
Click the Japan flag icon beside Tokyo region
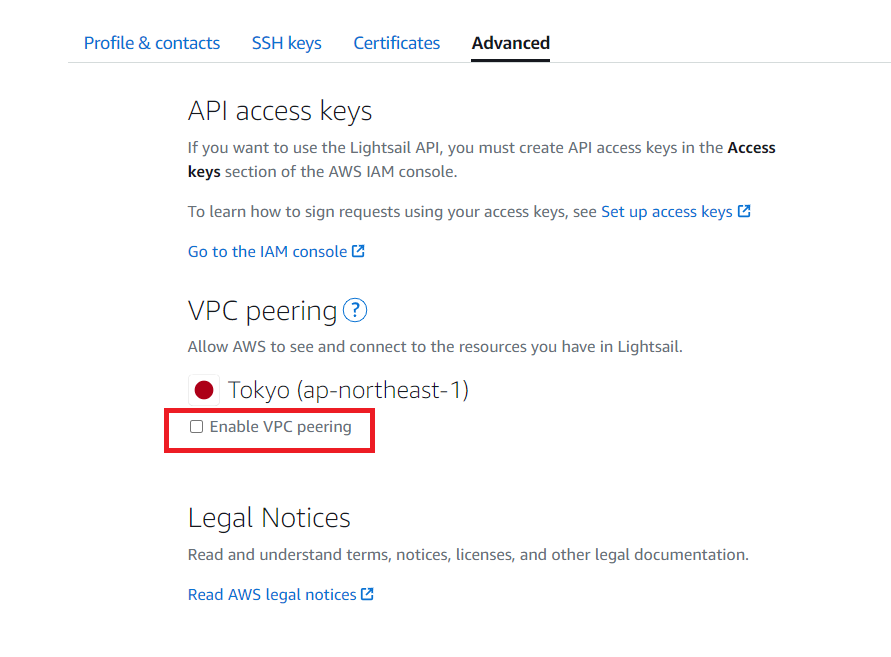click(x=203, y=387)
